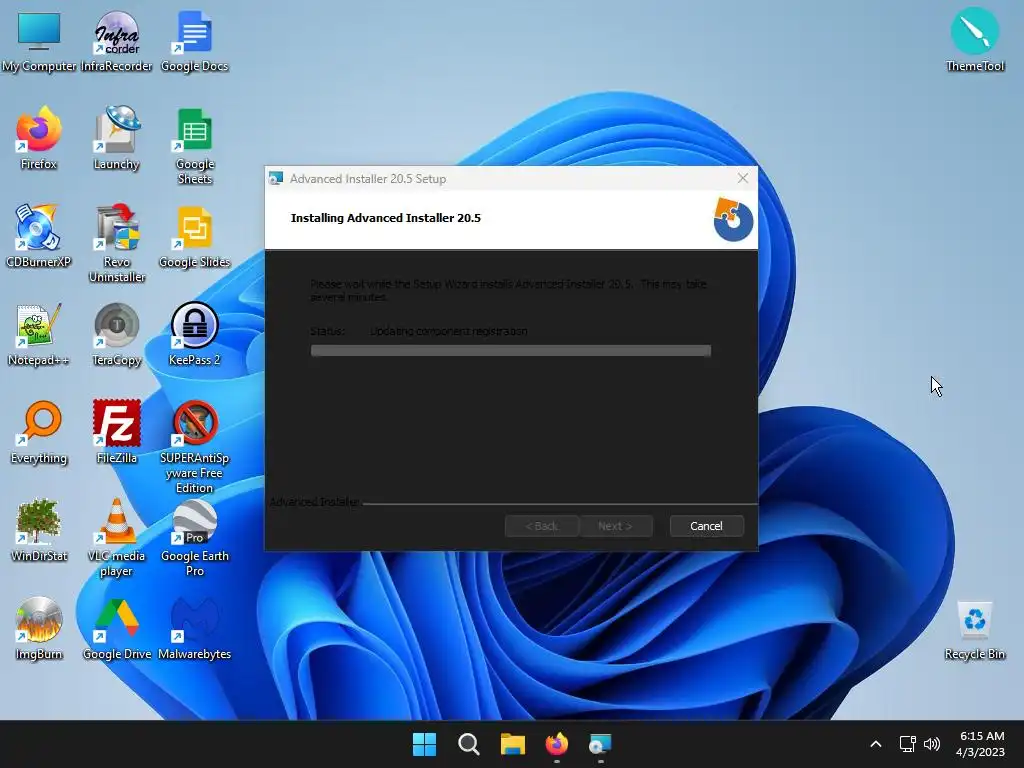
Task: Select Revo Uninstaller desktop icon
Action: click(x=116, y=243)
